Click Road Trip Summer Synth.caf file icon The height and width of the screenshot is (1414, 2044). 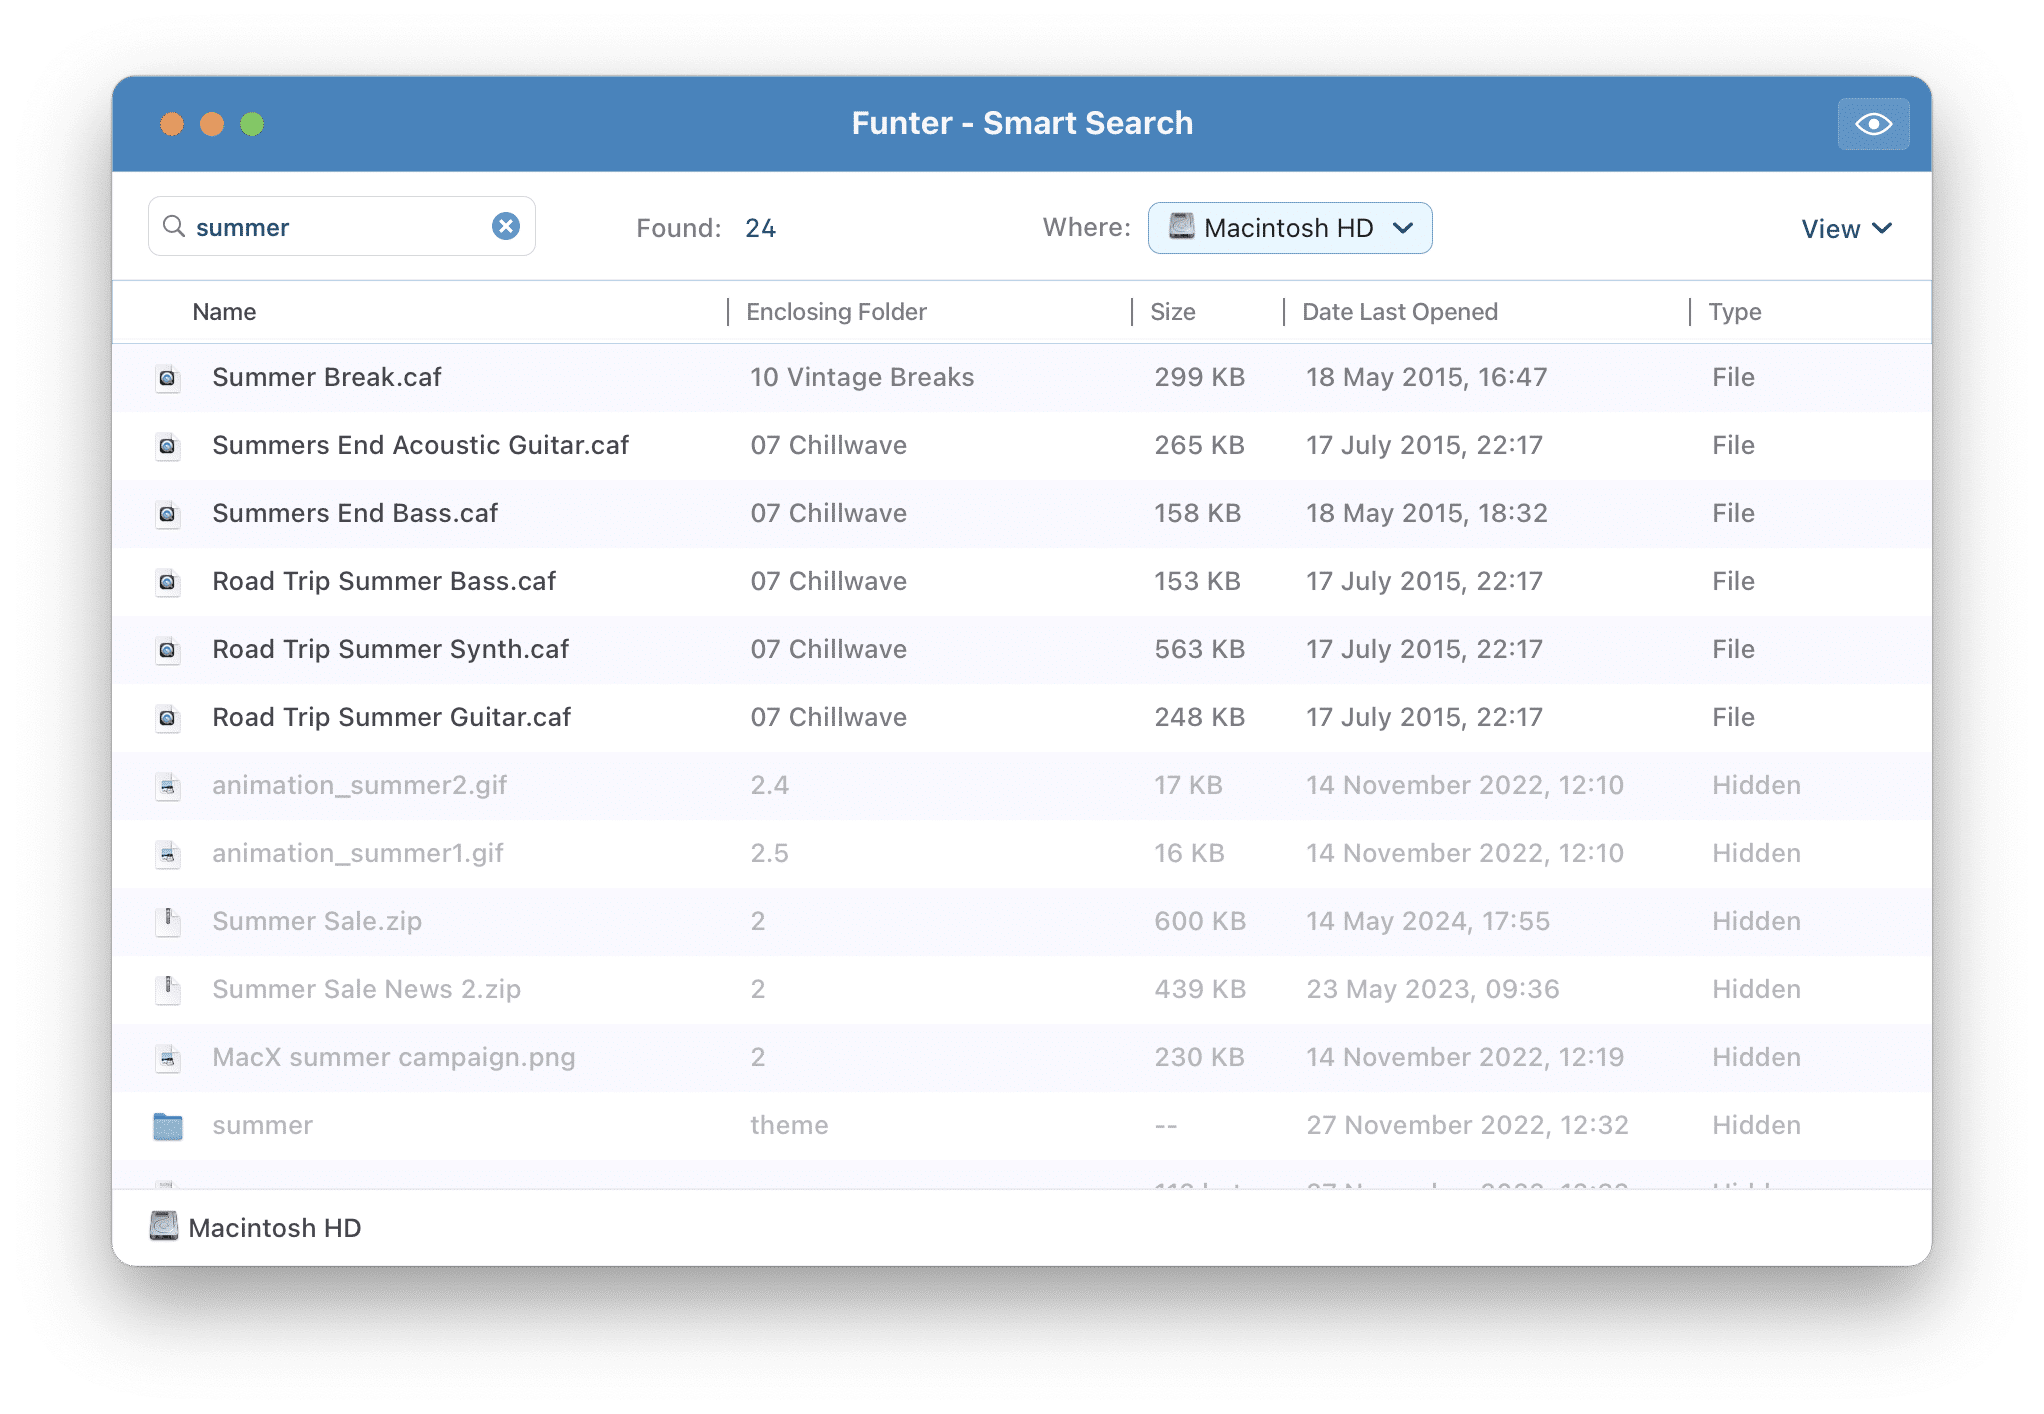click(x=168, y=650)
